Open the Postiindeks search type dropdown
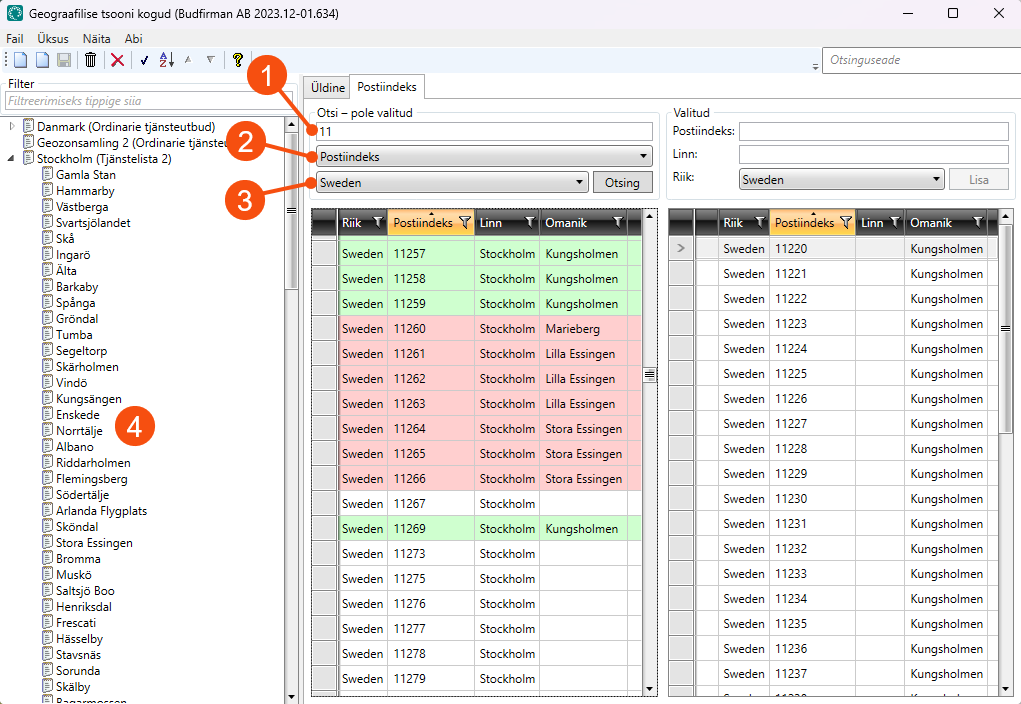The height and width of the screenshot is (704, 1021). point(484,156)
